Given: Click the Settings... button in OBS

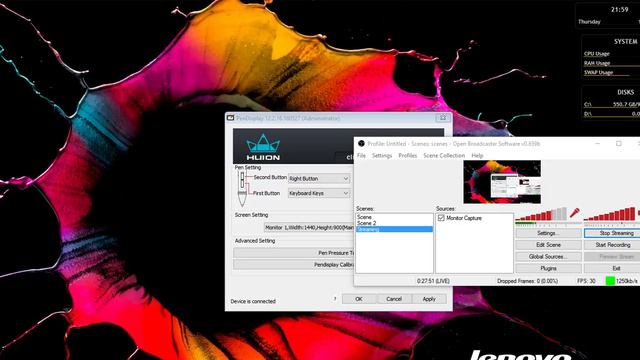Looking at the screenshot, I should [x=548, y=233].
